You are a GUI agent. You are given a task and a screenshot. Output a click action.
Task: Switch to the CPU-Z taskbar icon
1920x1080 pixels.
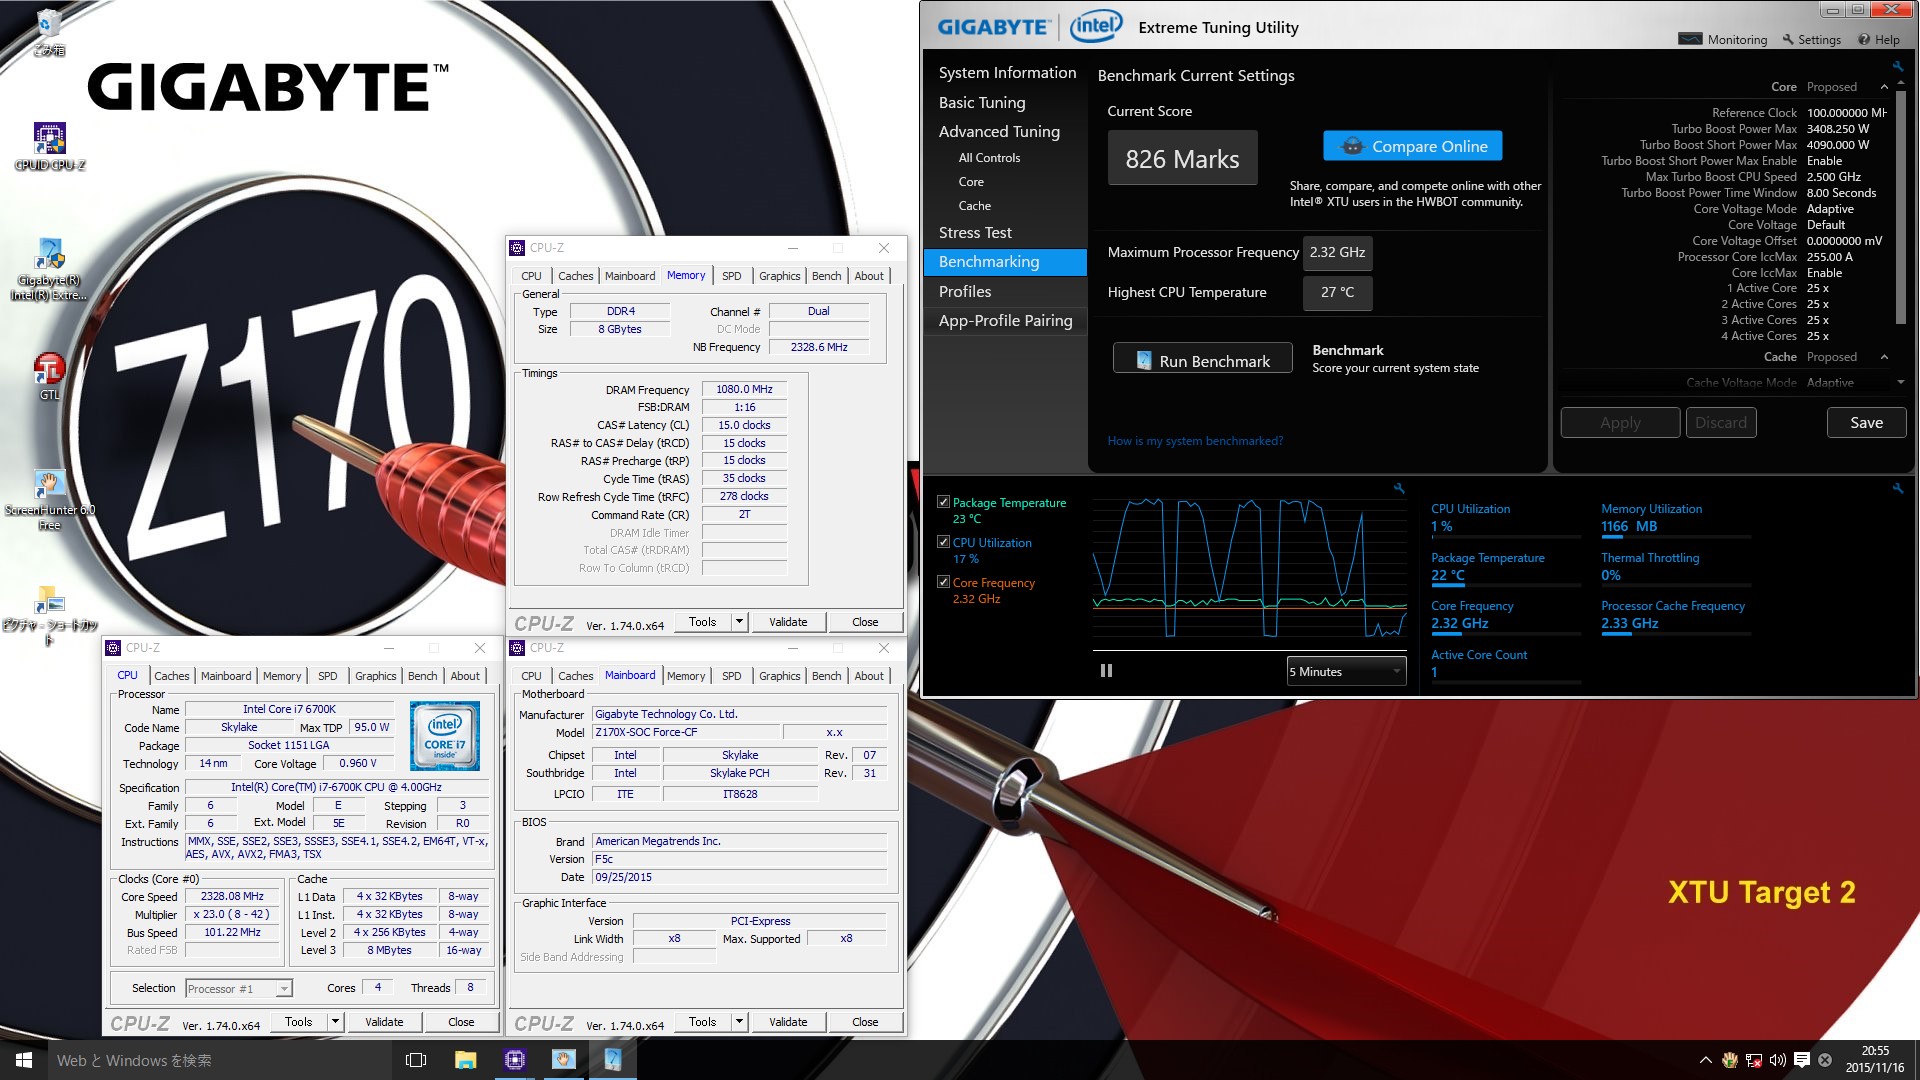515,1060
